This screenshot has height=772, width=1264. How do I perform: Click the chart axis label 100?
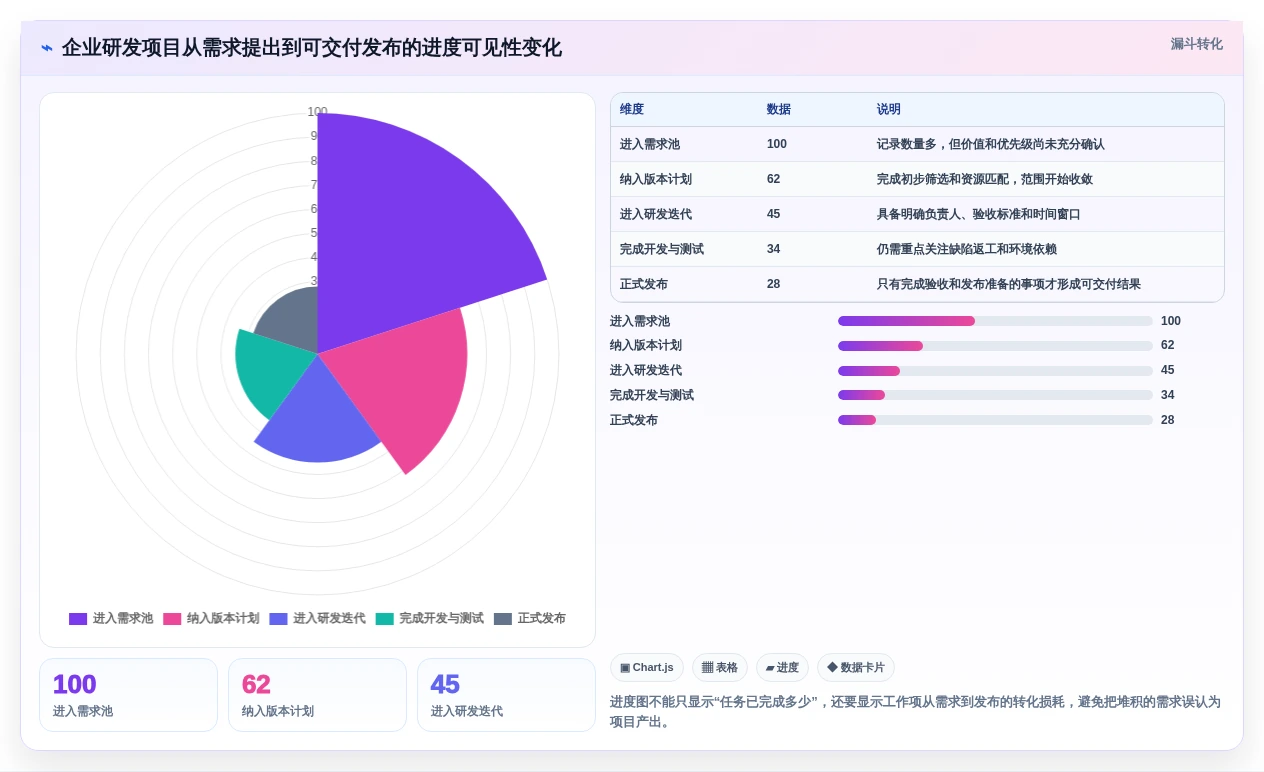[317, 112]
